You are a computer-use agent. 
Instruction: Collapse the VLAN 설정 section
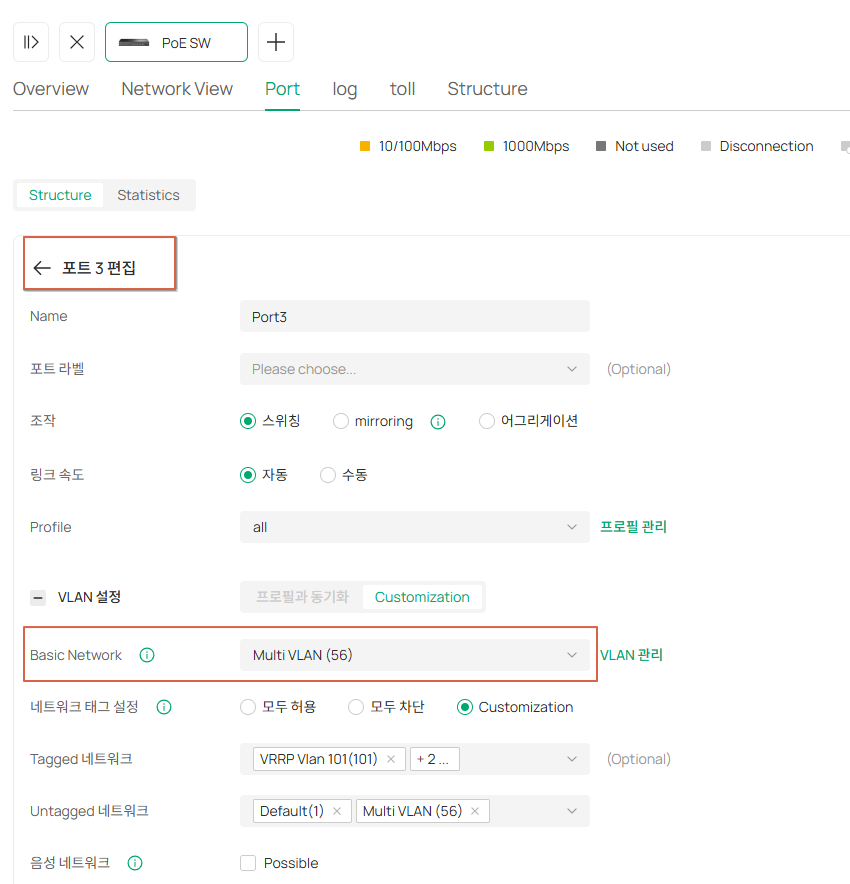pos(38,598)
